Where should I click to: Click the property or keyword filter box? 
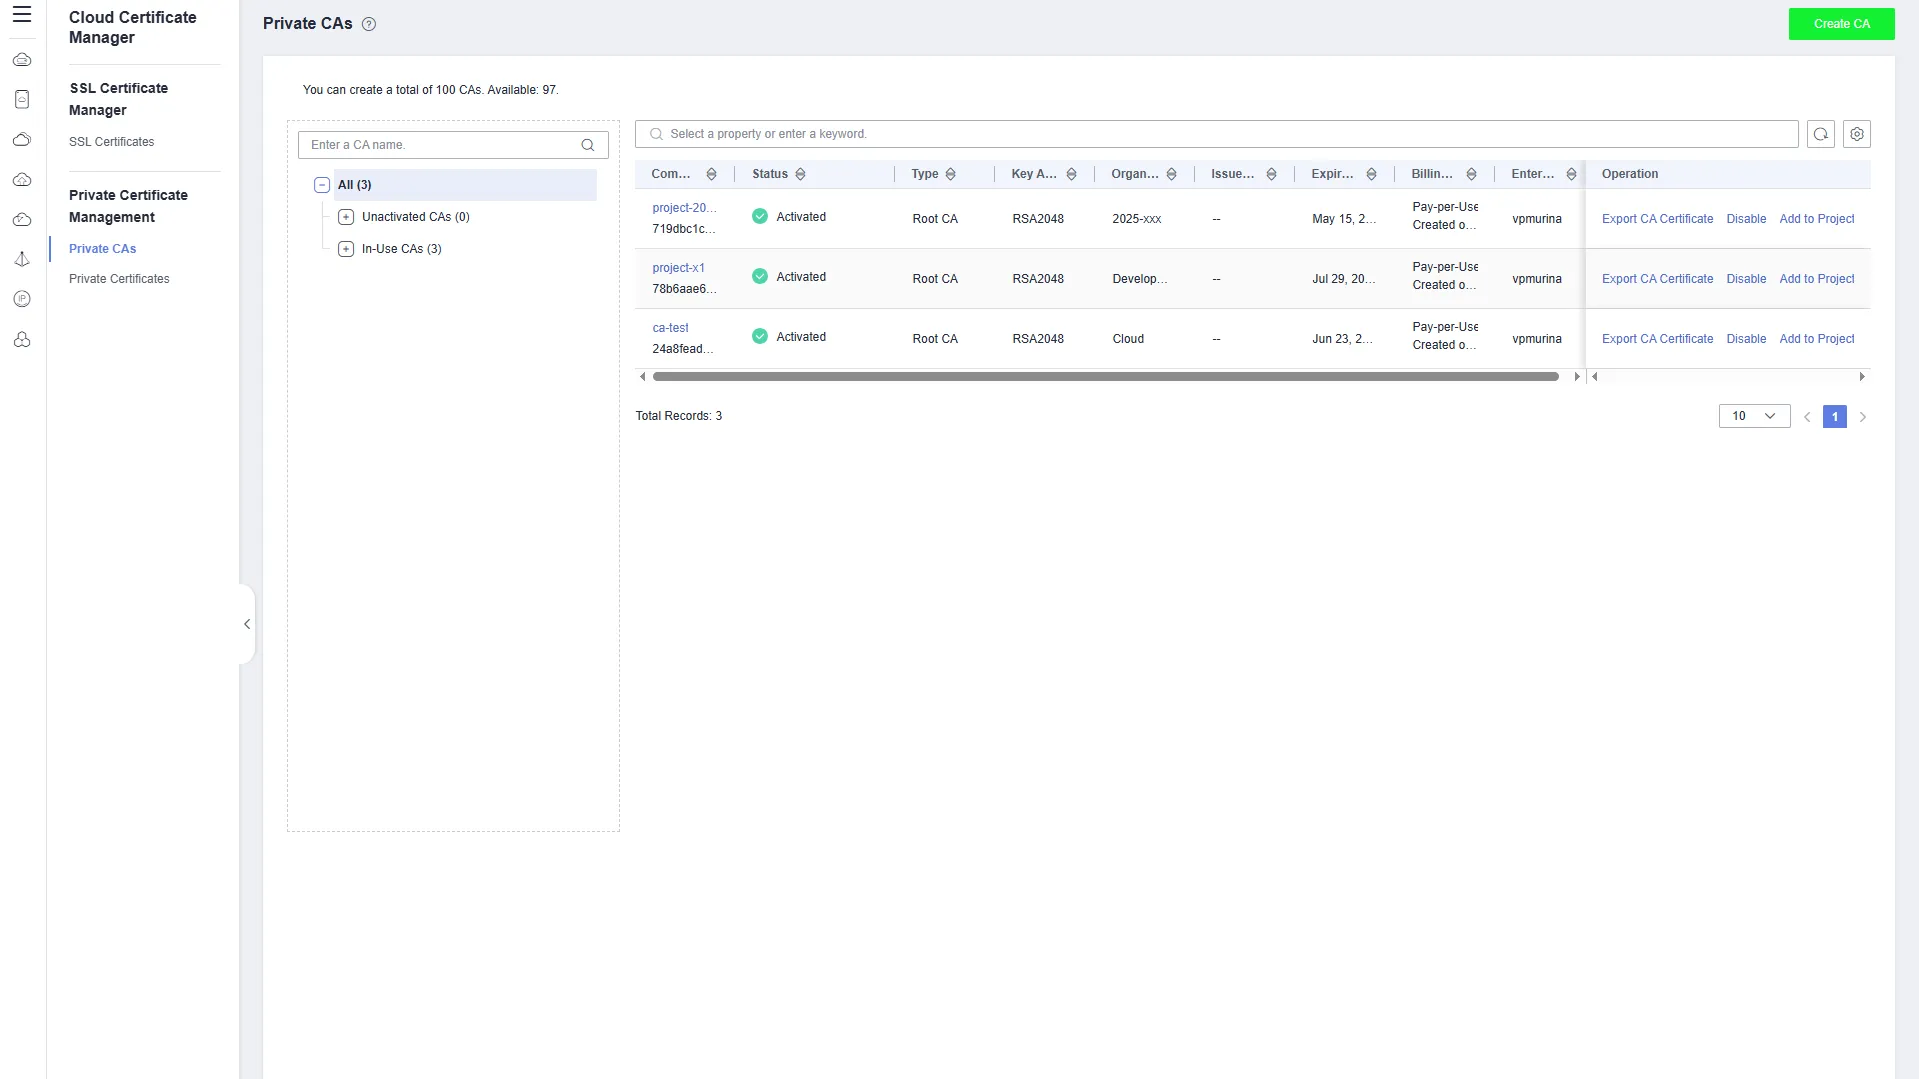(1216, 134)
